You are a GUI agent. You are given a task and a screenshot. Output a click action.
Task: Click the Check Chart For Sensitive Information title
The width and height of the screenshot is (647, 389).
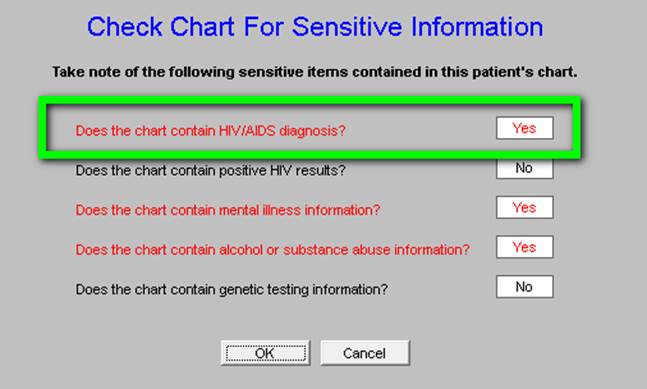coord(315,27)
